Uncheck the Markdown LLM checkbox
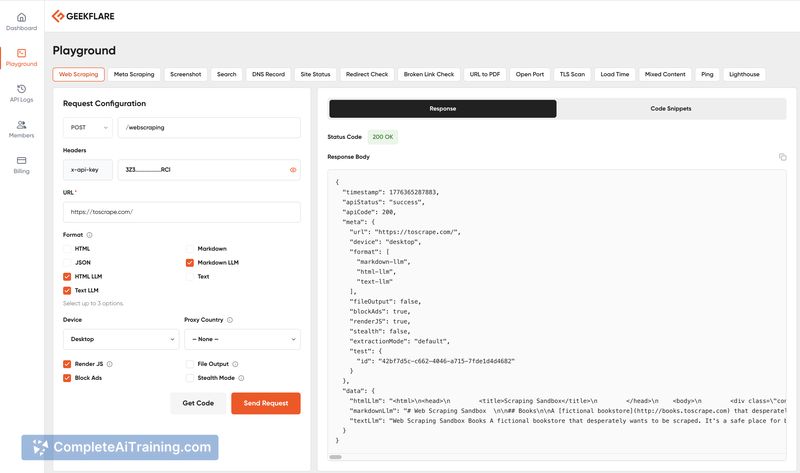The width and height of the screenshot is (800, 473). coord(190,263)
